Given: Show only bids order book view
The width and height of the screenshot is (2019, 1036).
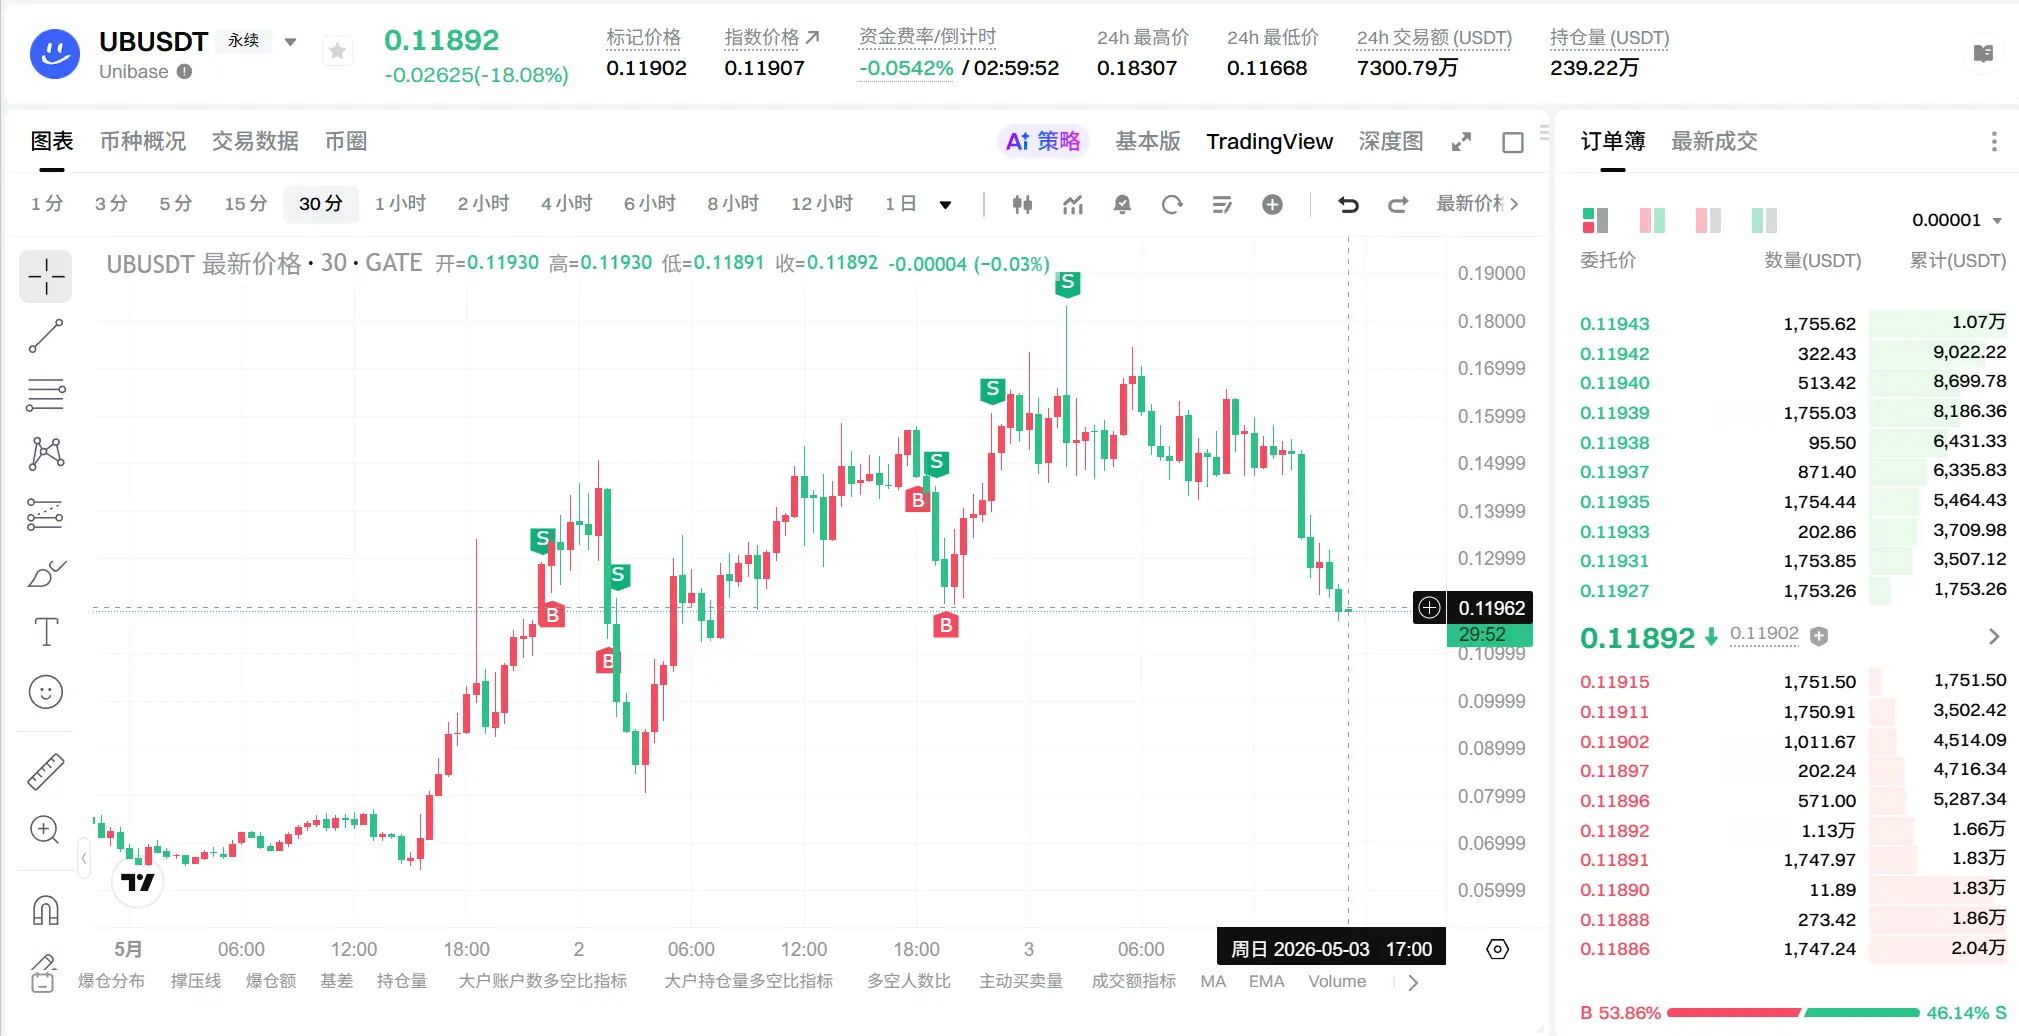Looking at the screenshot, I should coord(1764,220).
